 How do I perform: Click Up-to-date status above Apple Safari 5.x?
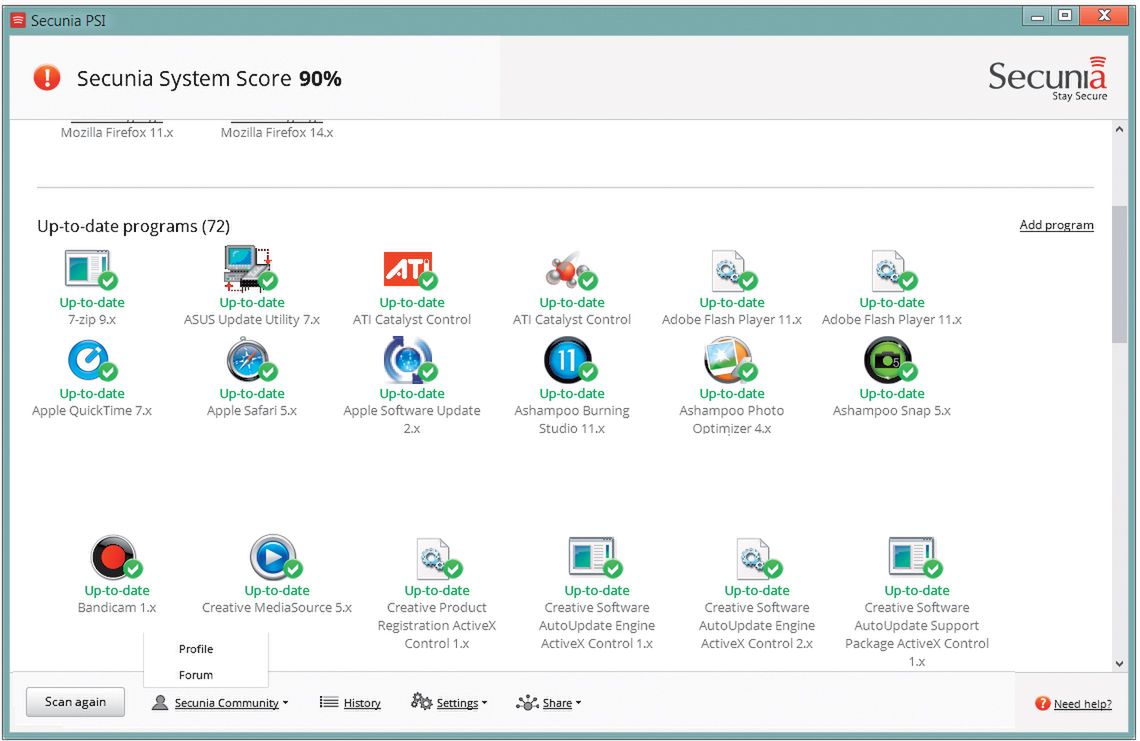(x=252, y=393)
